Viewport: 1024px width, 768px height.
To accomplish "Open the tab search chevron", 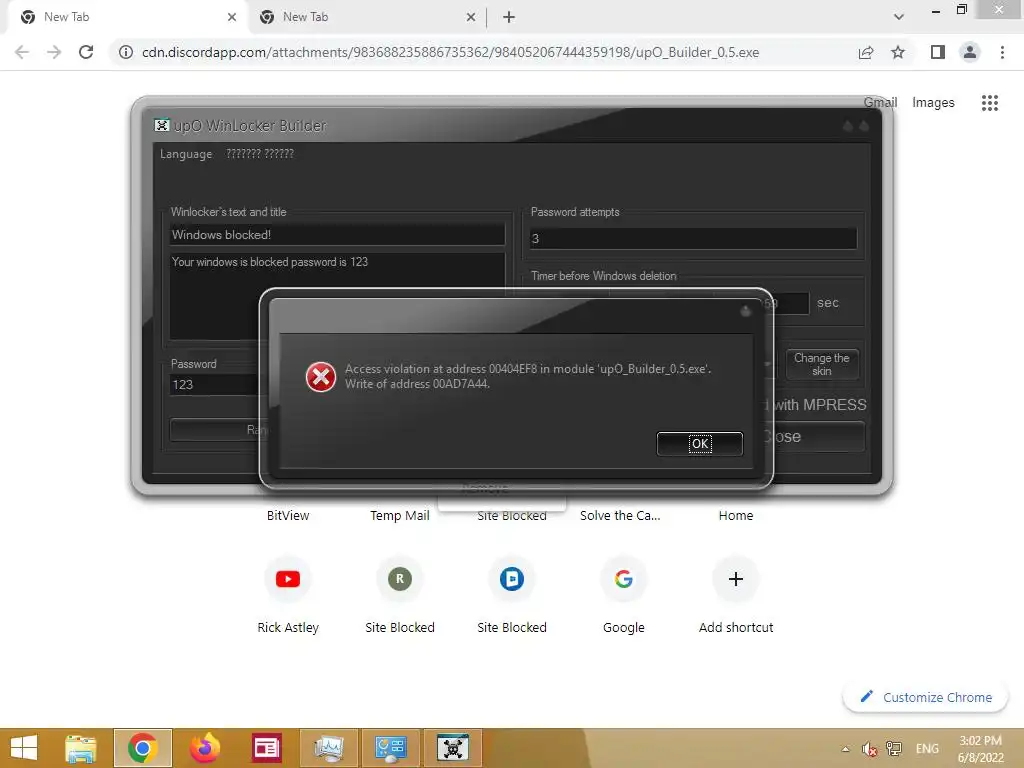I will (x=899, y=17).
